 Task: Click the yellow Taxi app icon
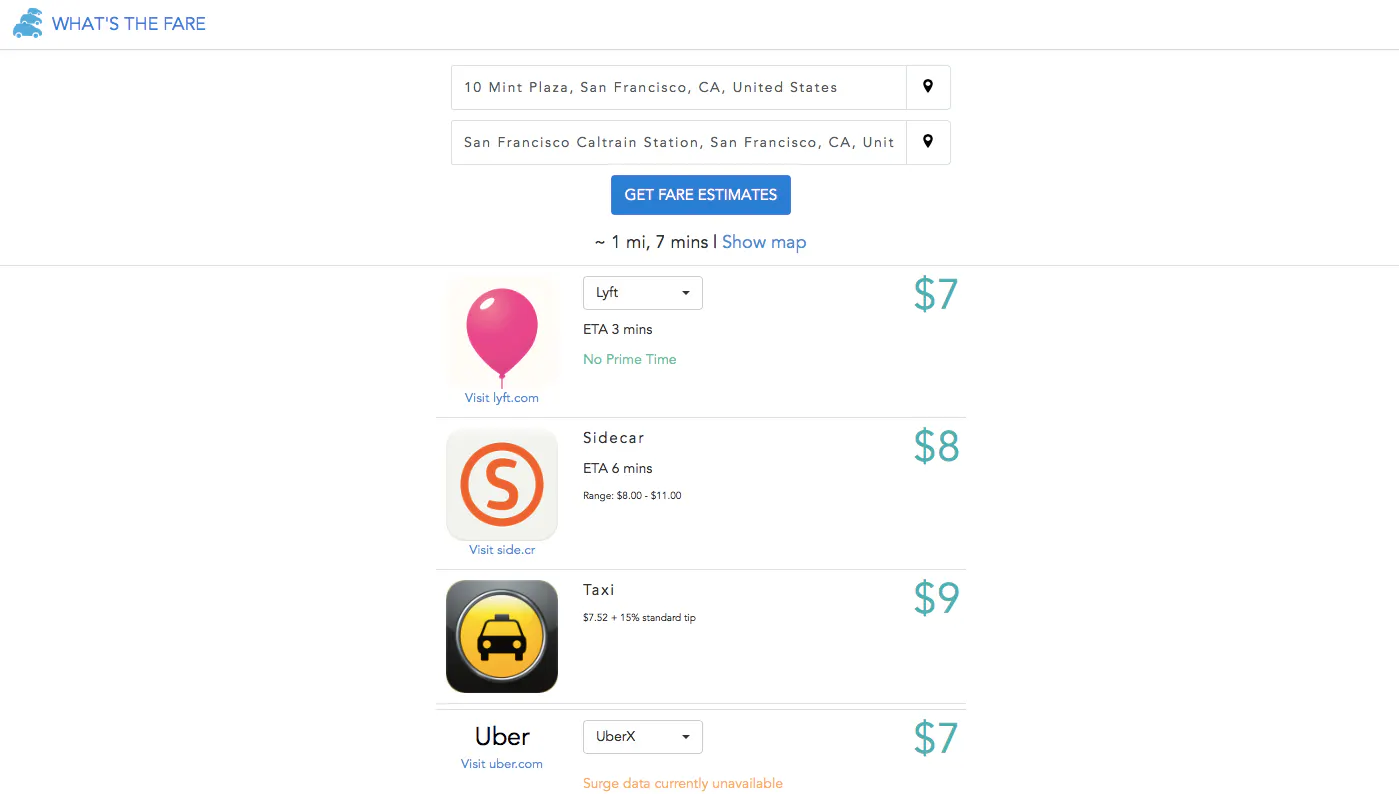pos(502,636)
